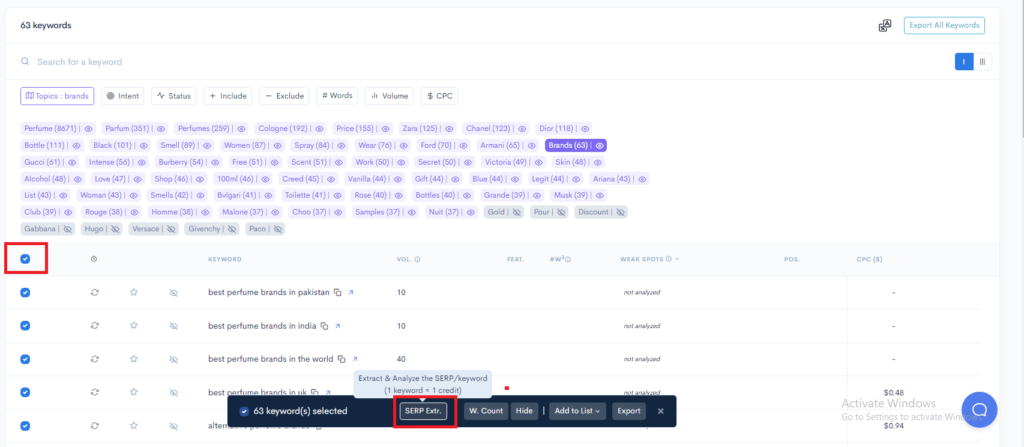Click Hide in the selection bar
This screenshot has height=447, width=1024.
524,411
